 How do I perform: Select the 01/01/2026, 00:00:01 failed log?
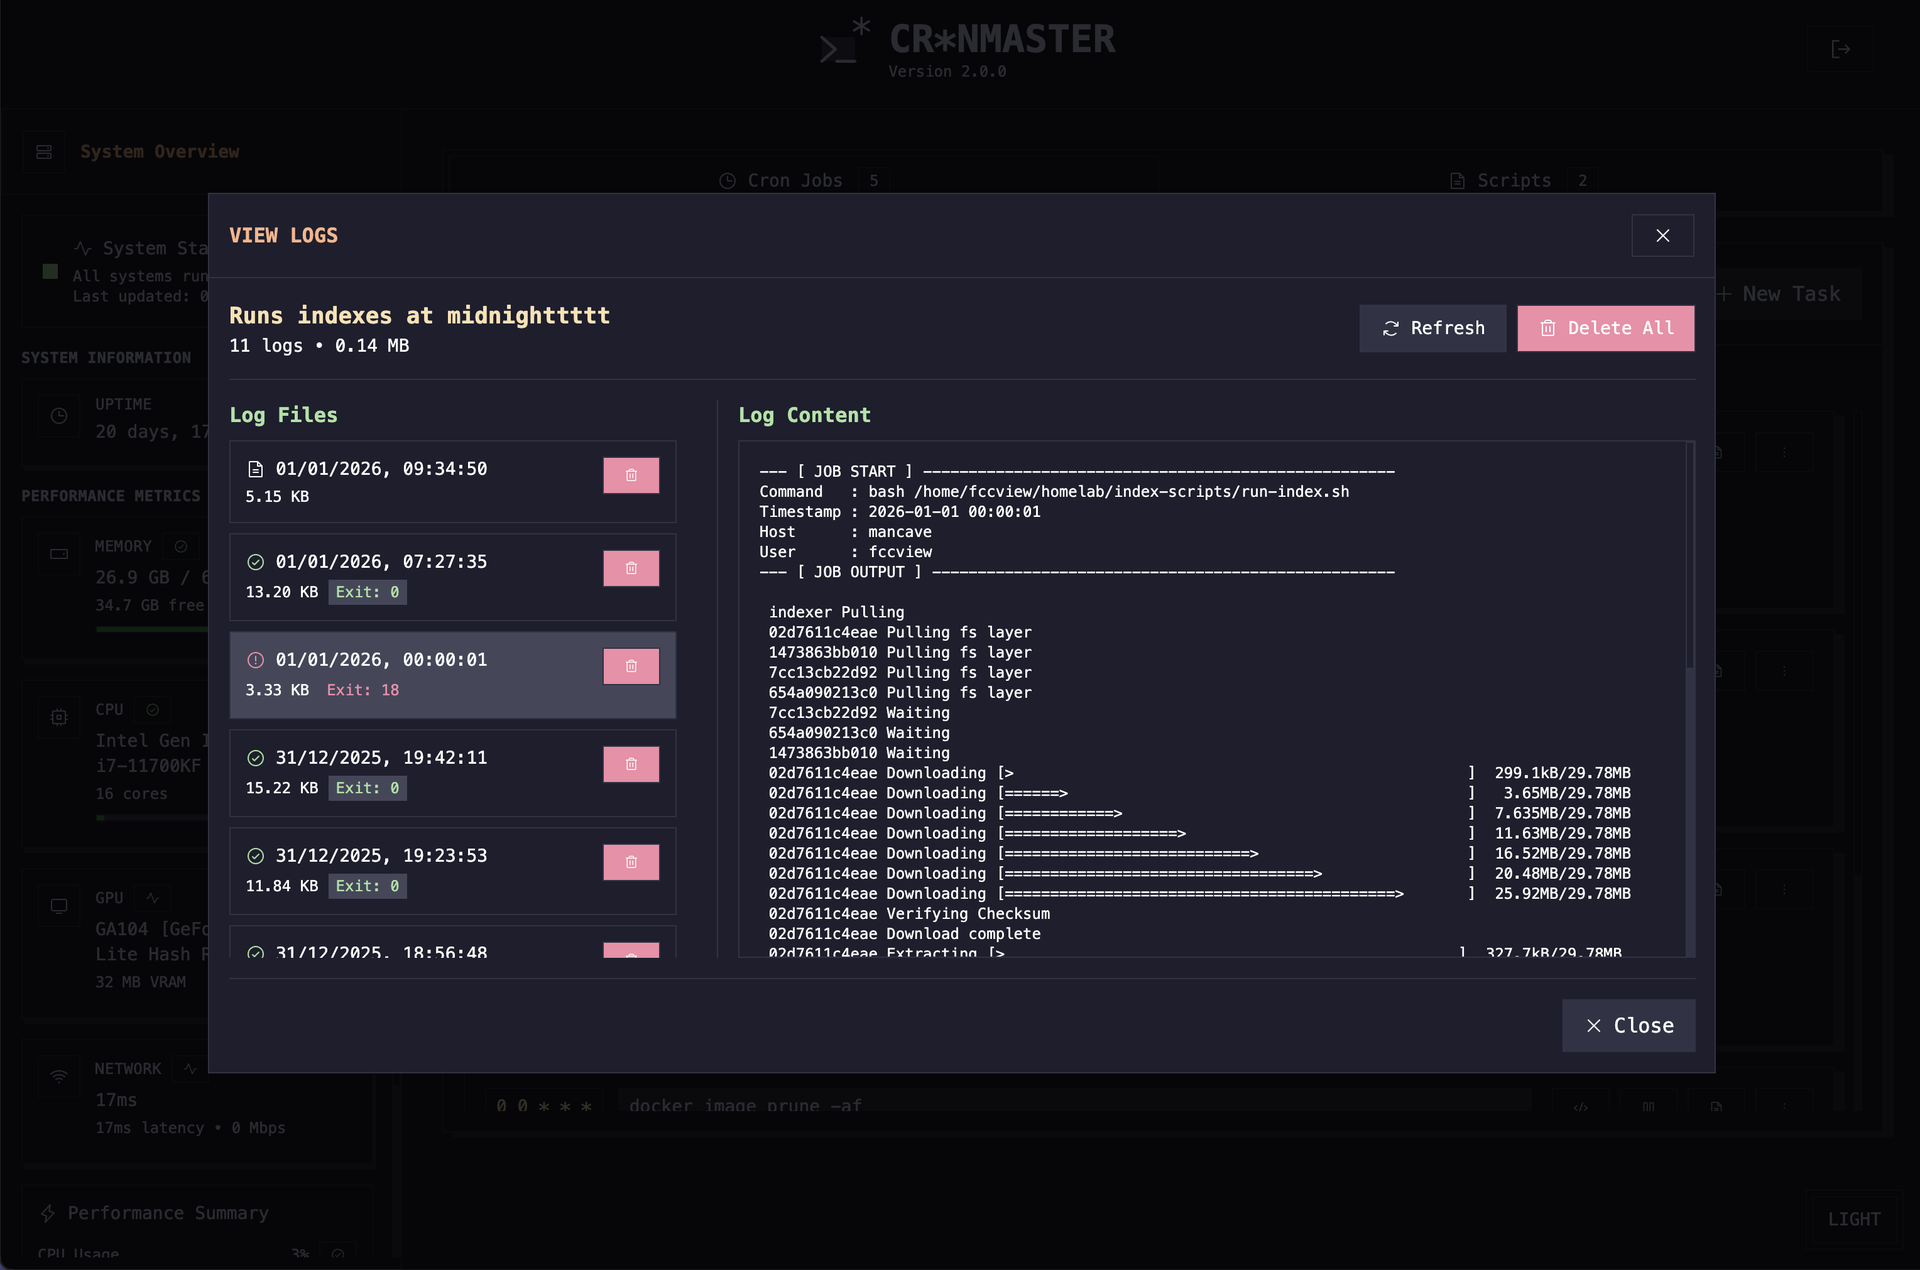tap(452, 675)
